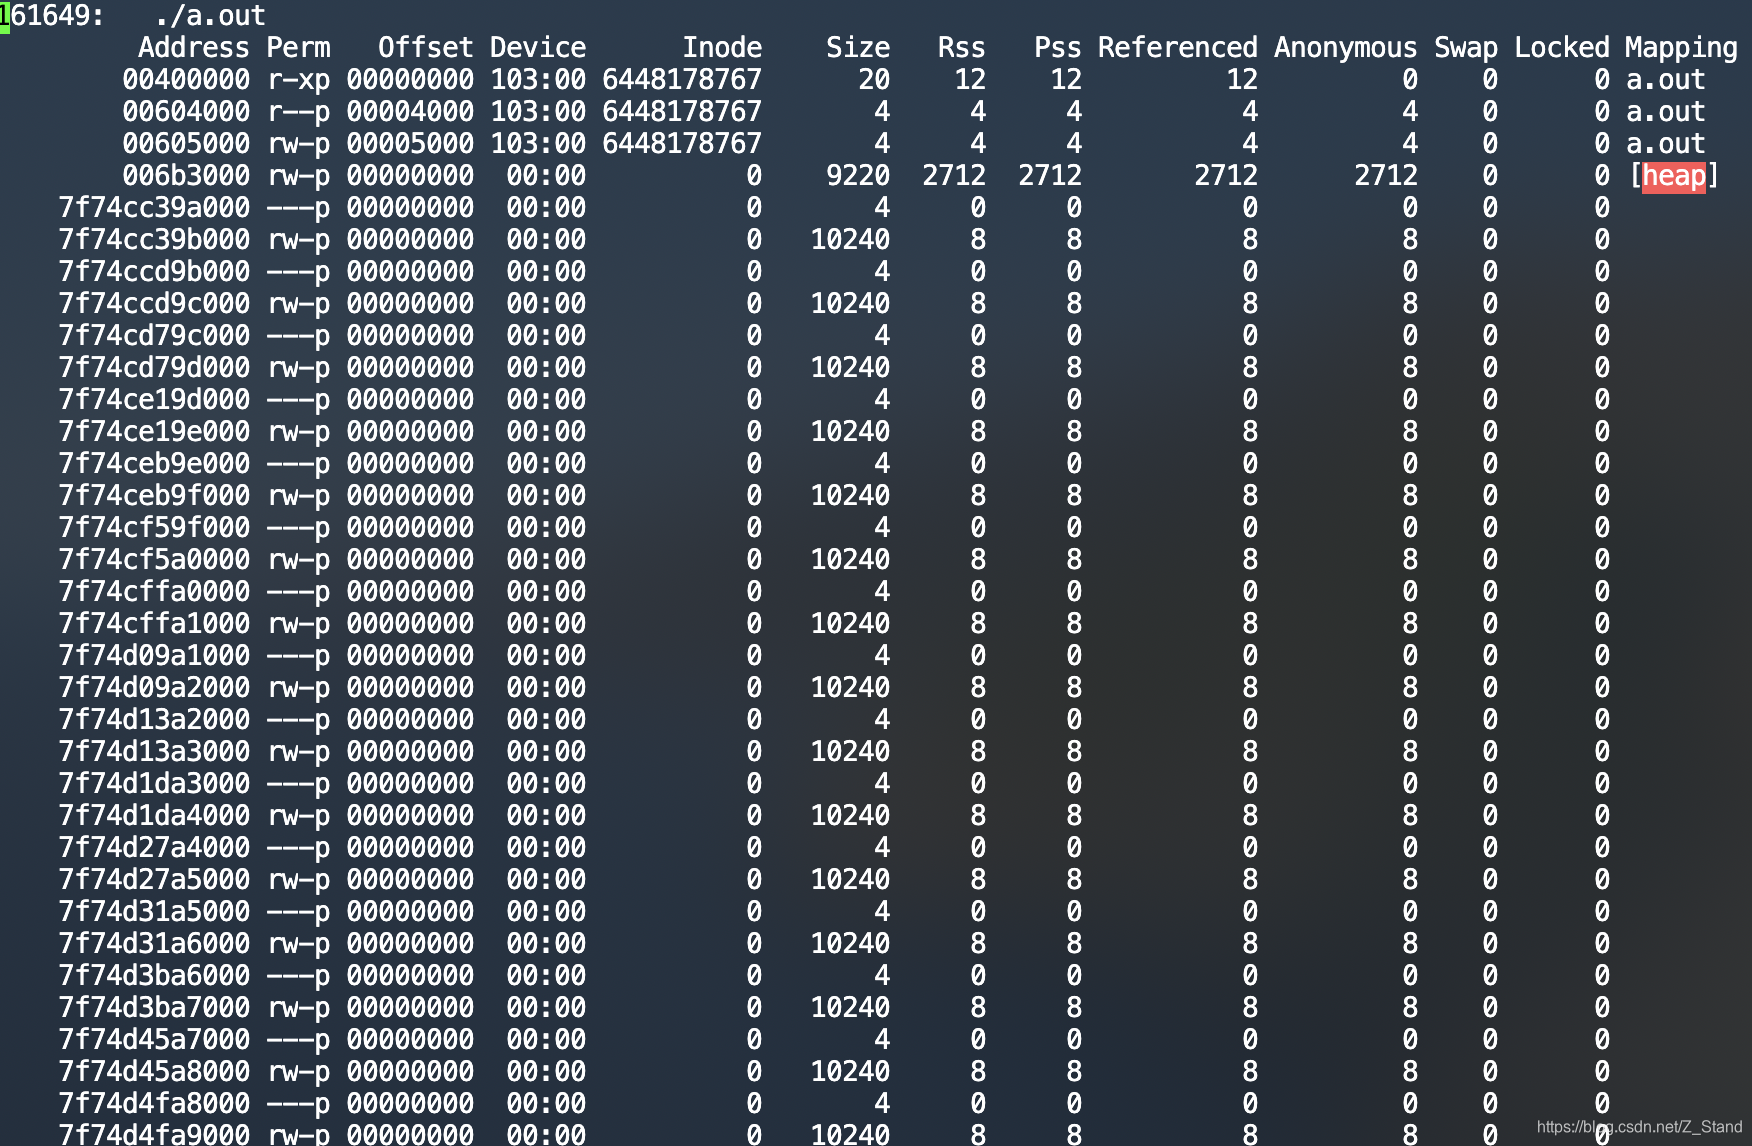The width and height of the screenshot is (1752, 1146).
Task: Click the Address column header
Action: 194,48
